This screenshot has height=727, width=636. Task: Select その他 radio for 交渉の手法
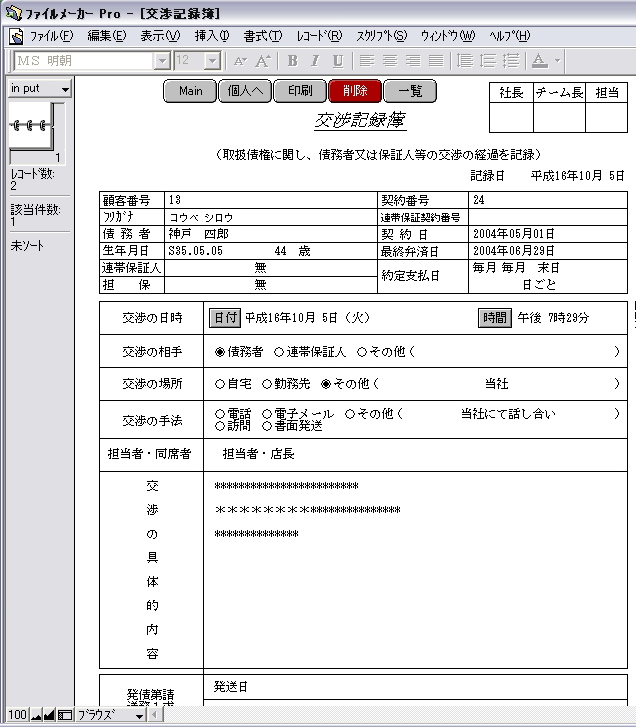tap(350, 414)
